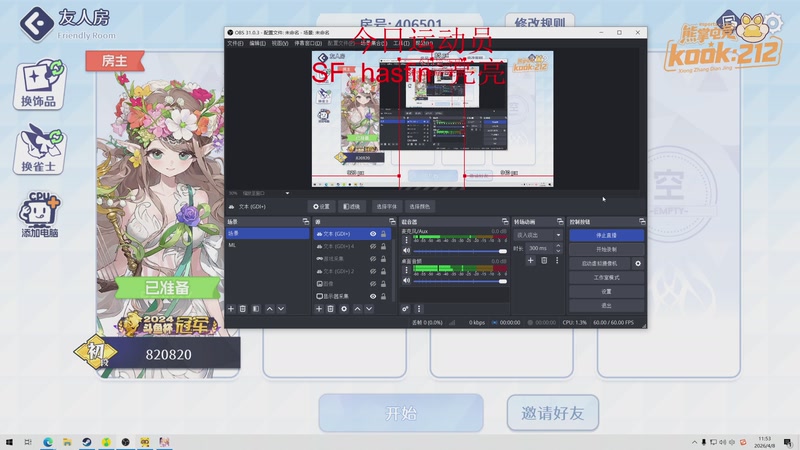
Task: Move the selected source up
Action: click(357, 309)
